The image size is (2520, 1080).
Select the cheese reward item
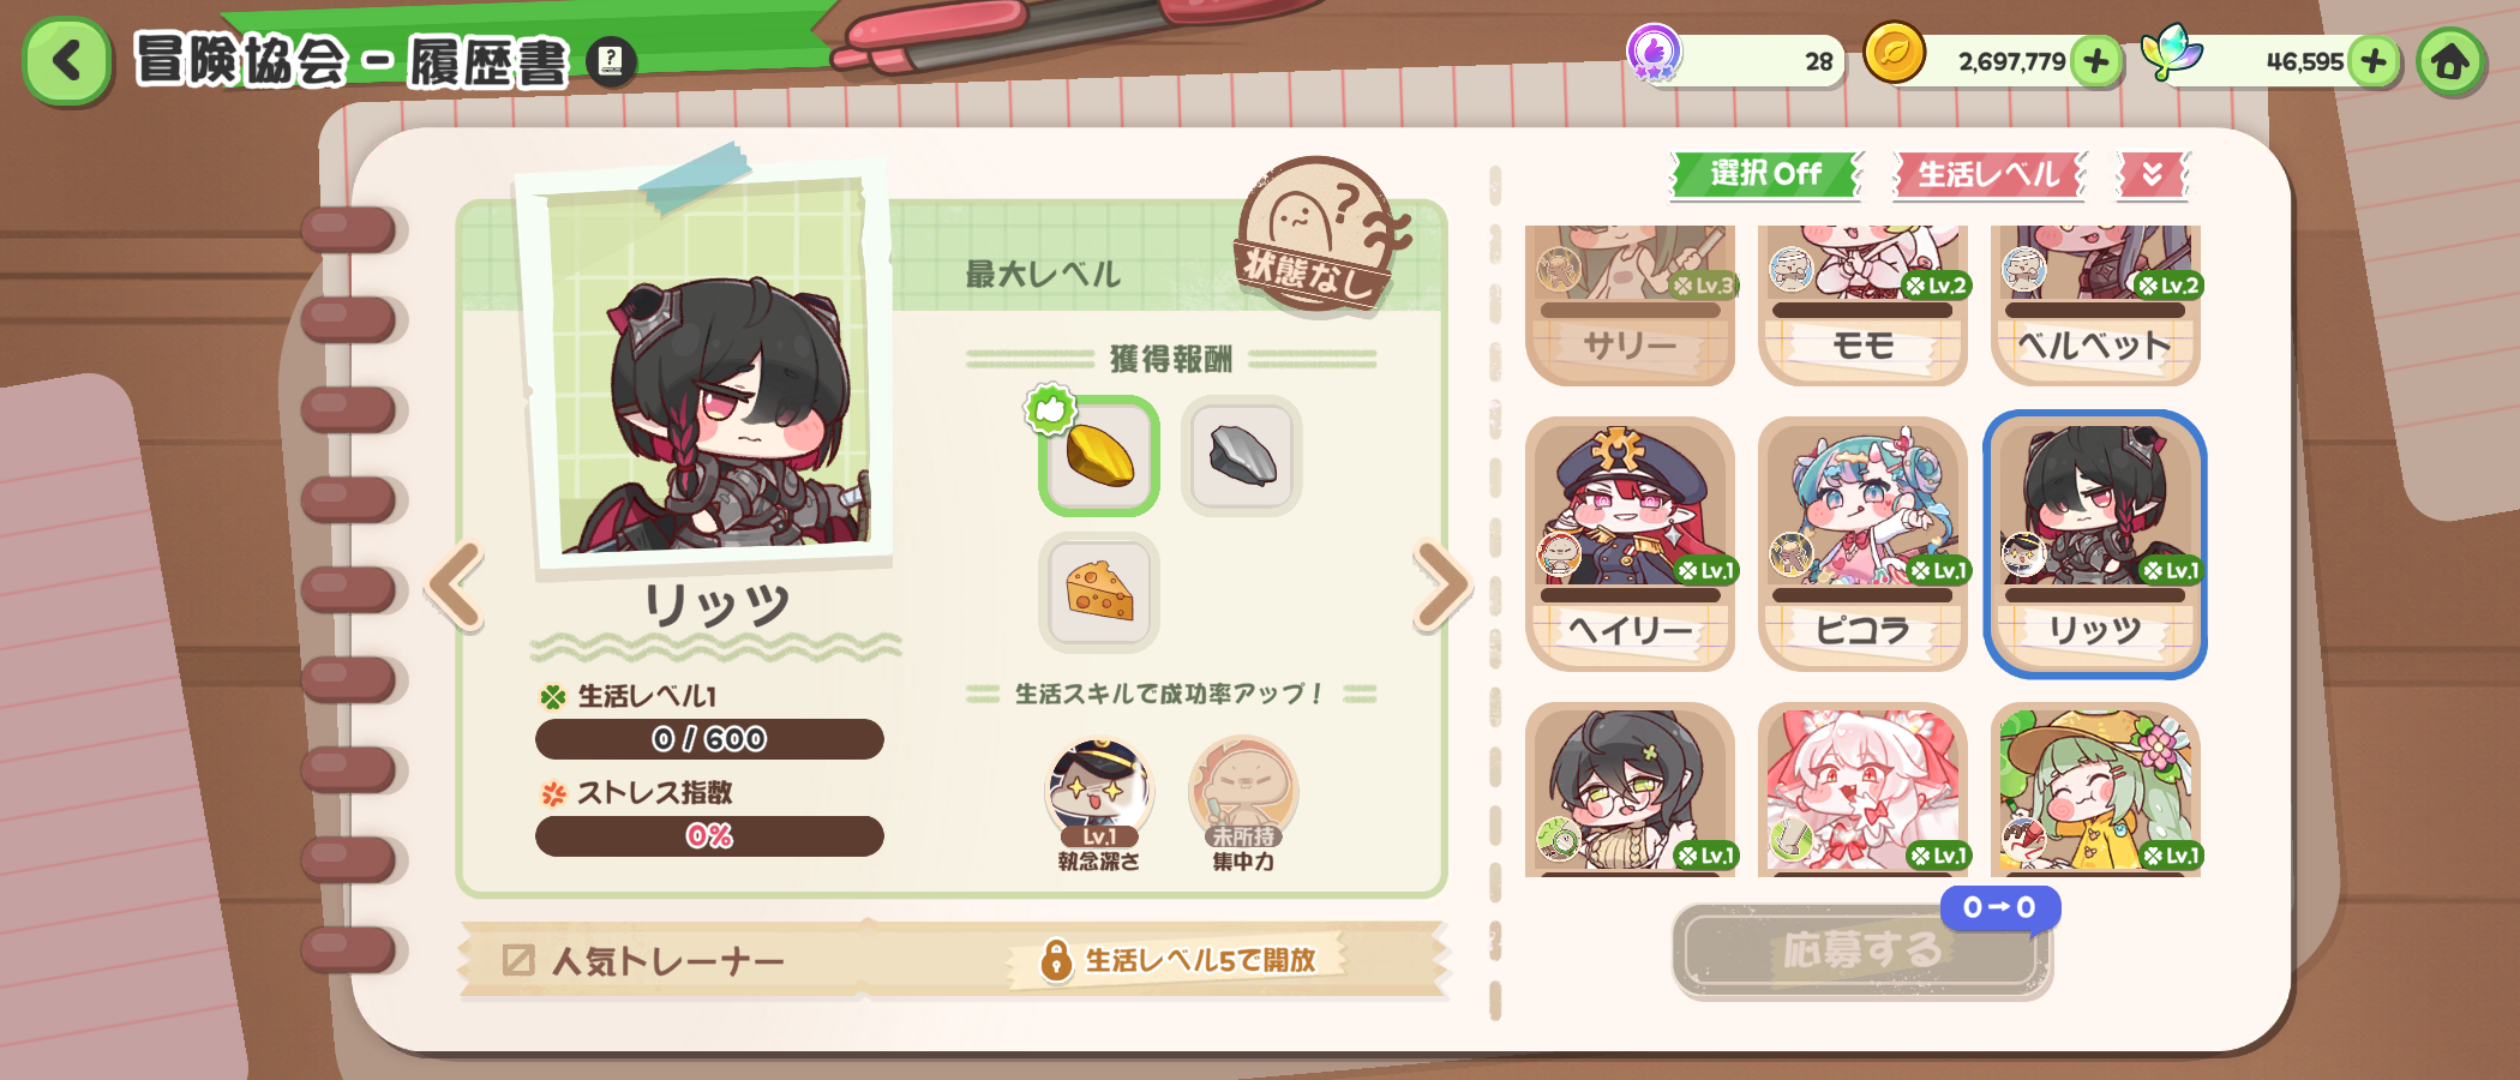1099,592
